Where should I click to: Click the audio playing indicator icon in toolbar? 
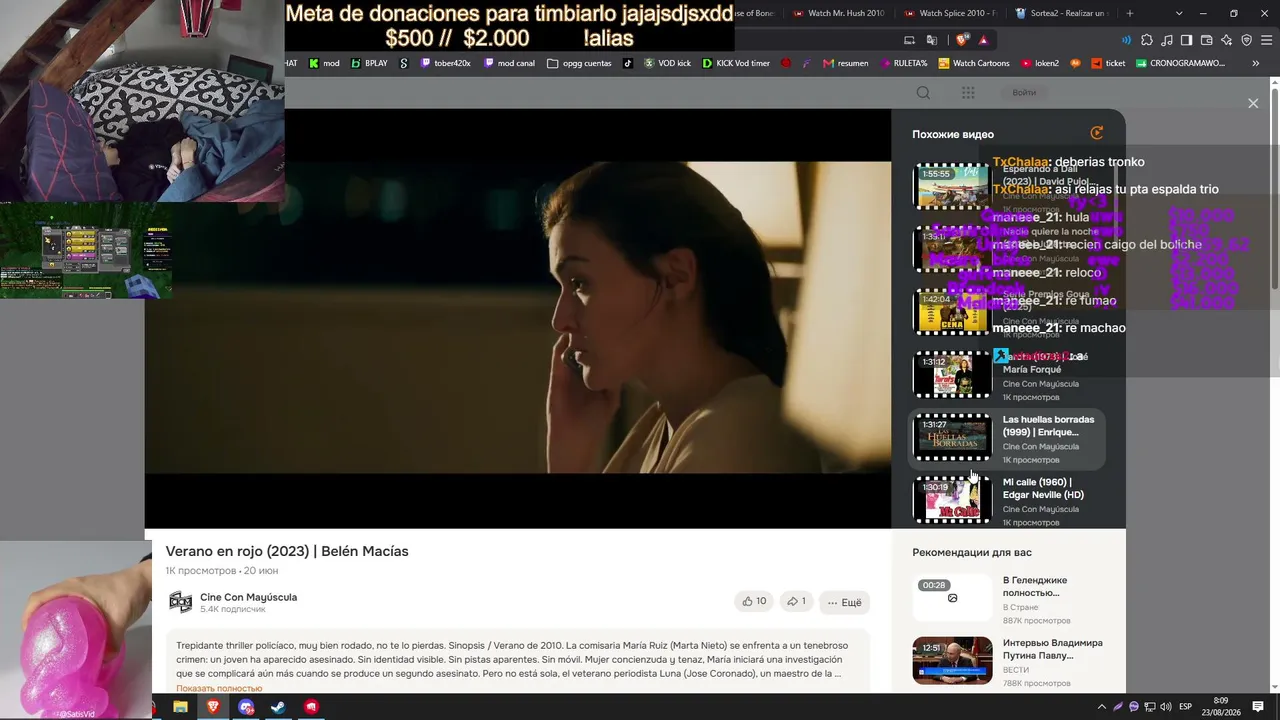1127,40
